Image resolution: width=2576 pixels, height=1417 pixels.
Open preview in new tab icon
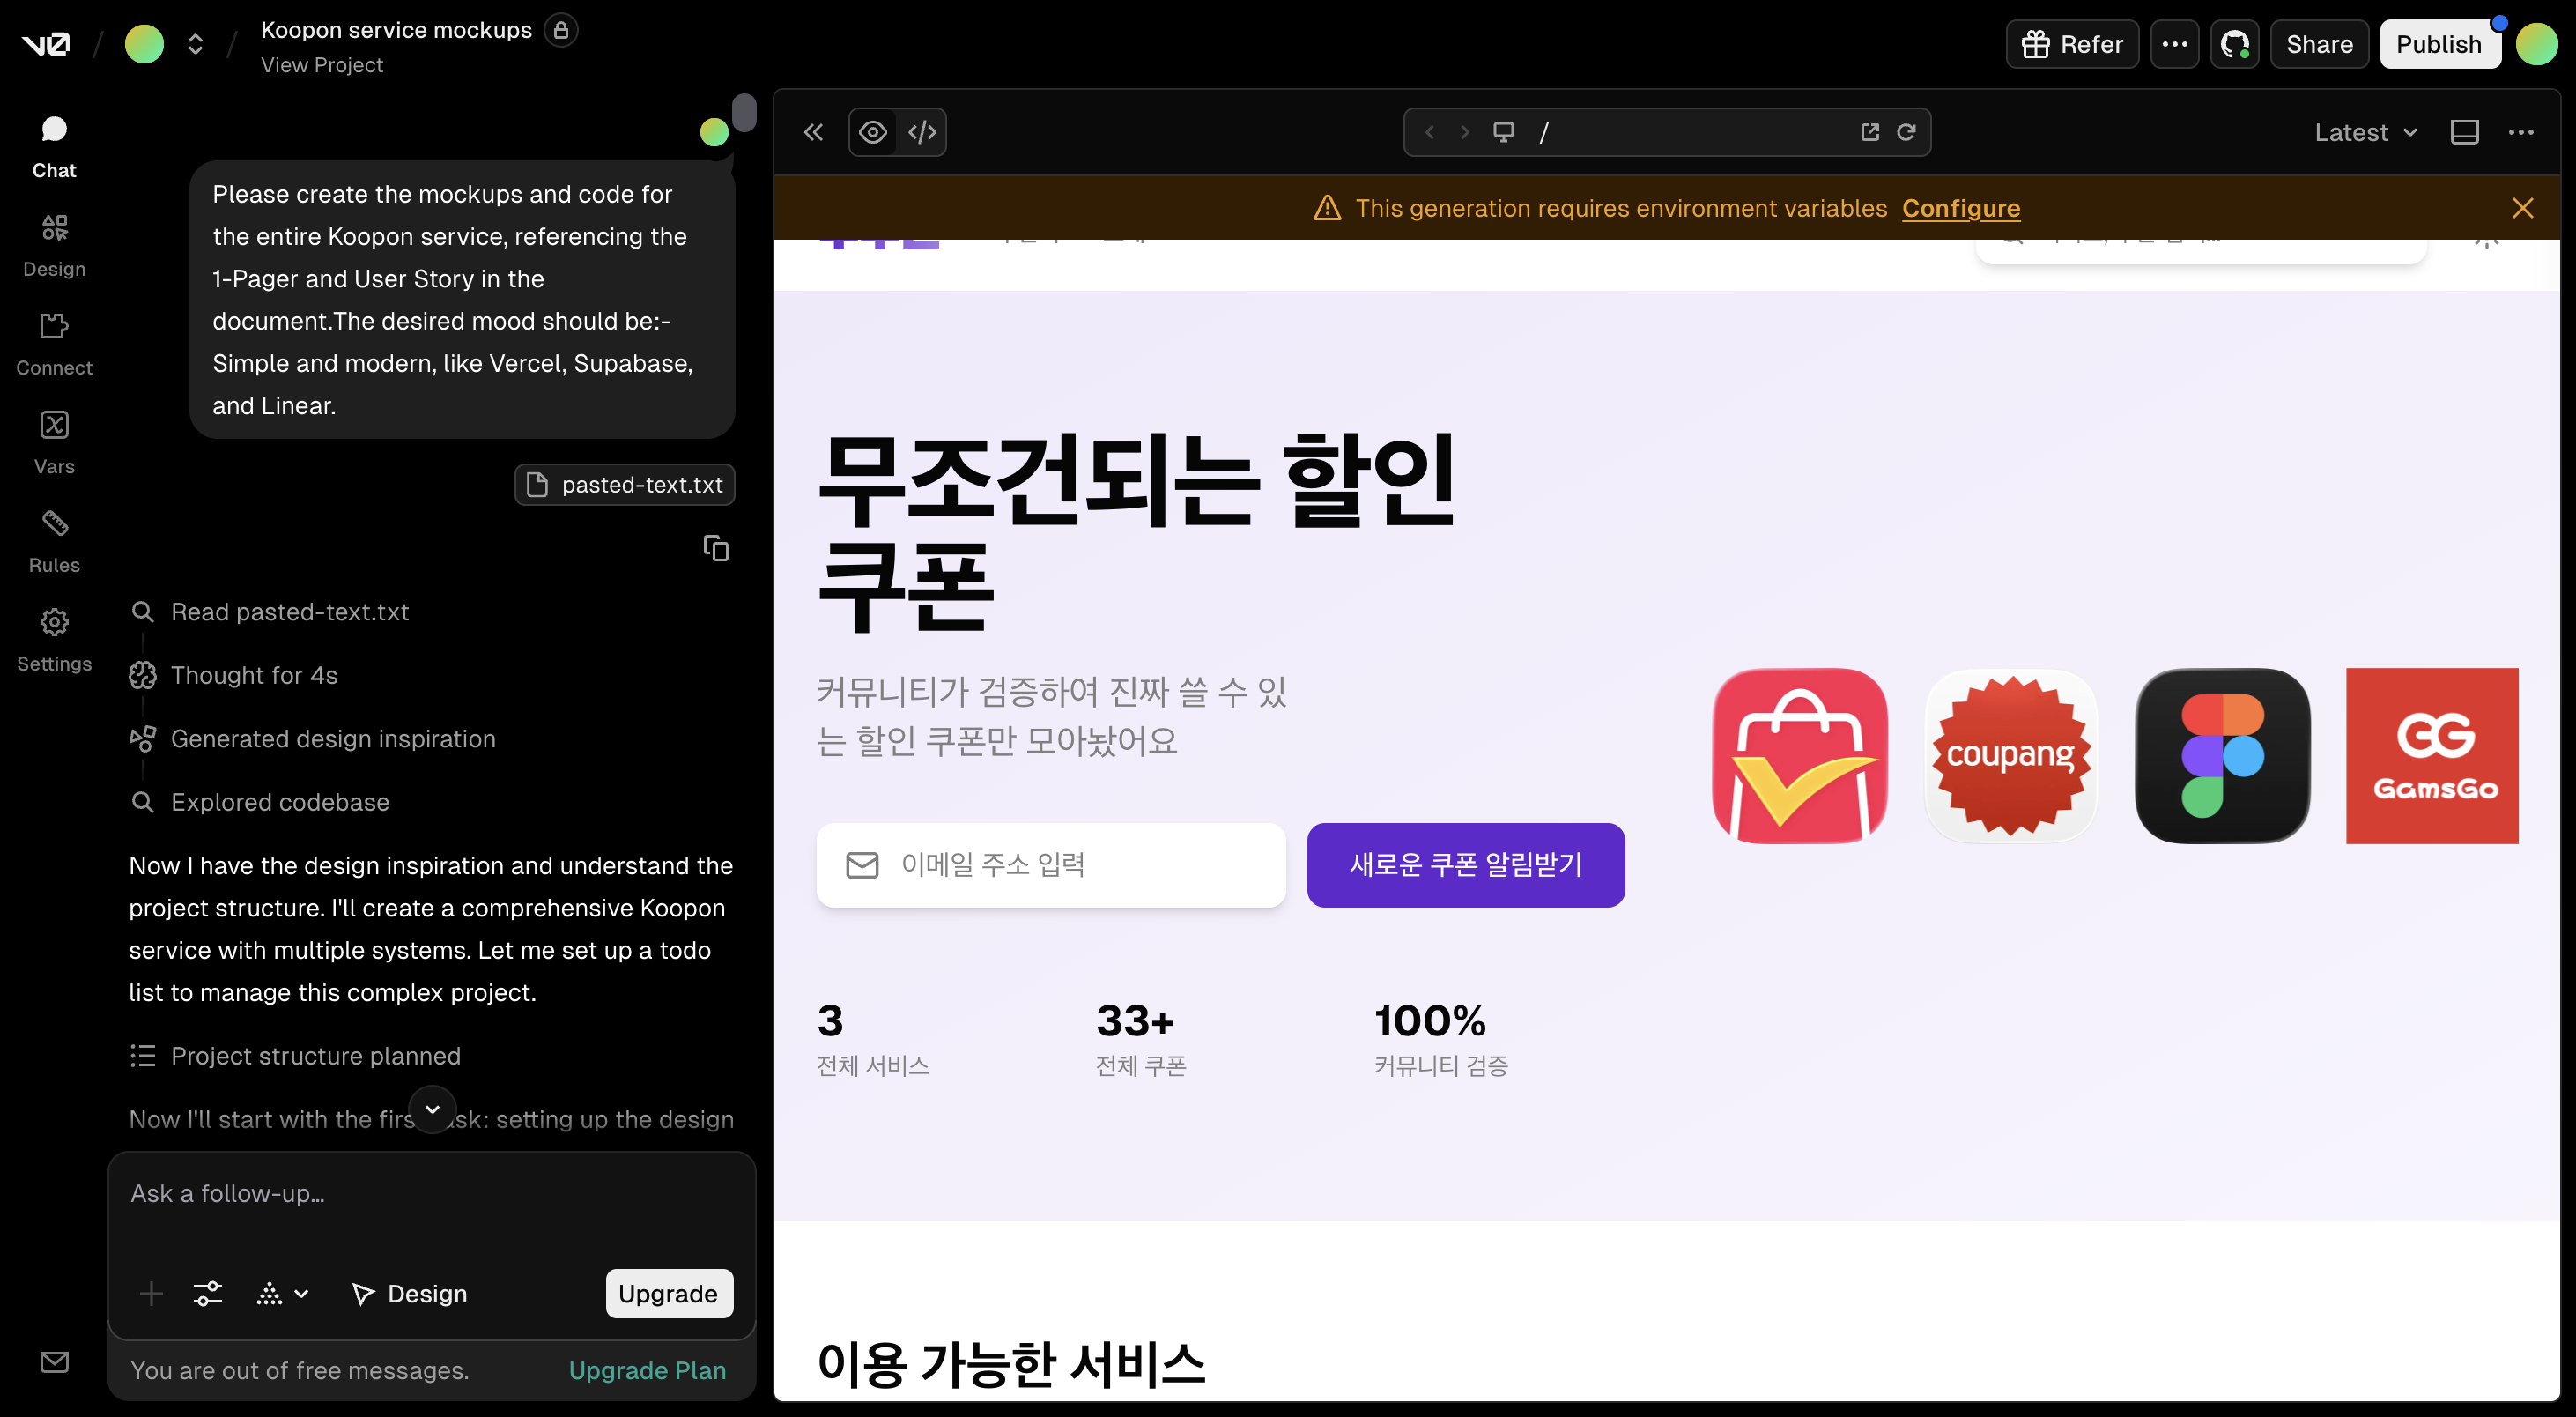pyautogui.click(x=1869, y=132)
